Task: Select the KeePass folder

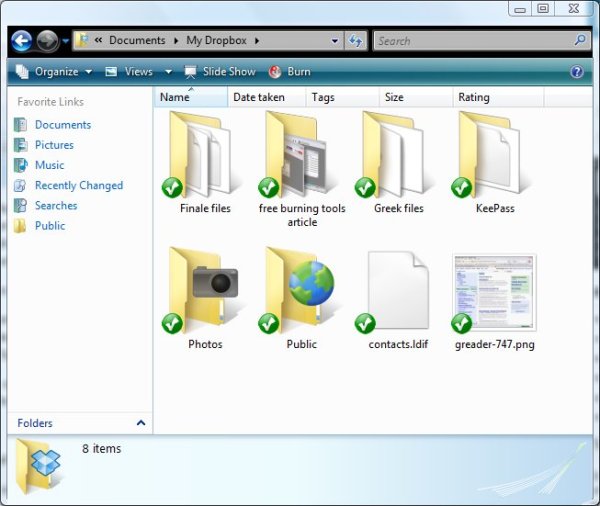Action: (495, 153)
